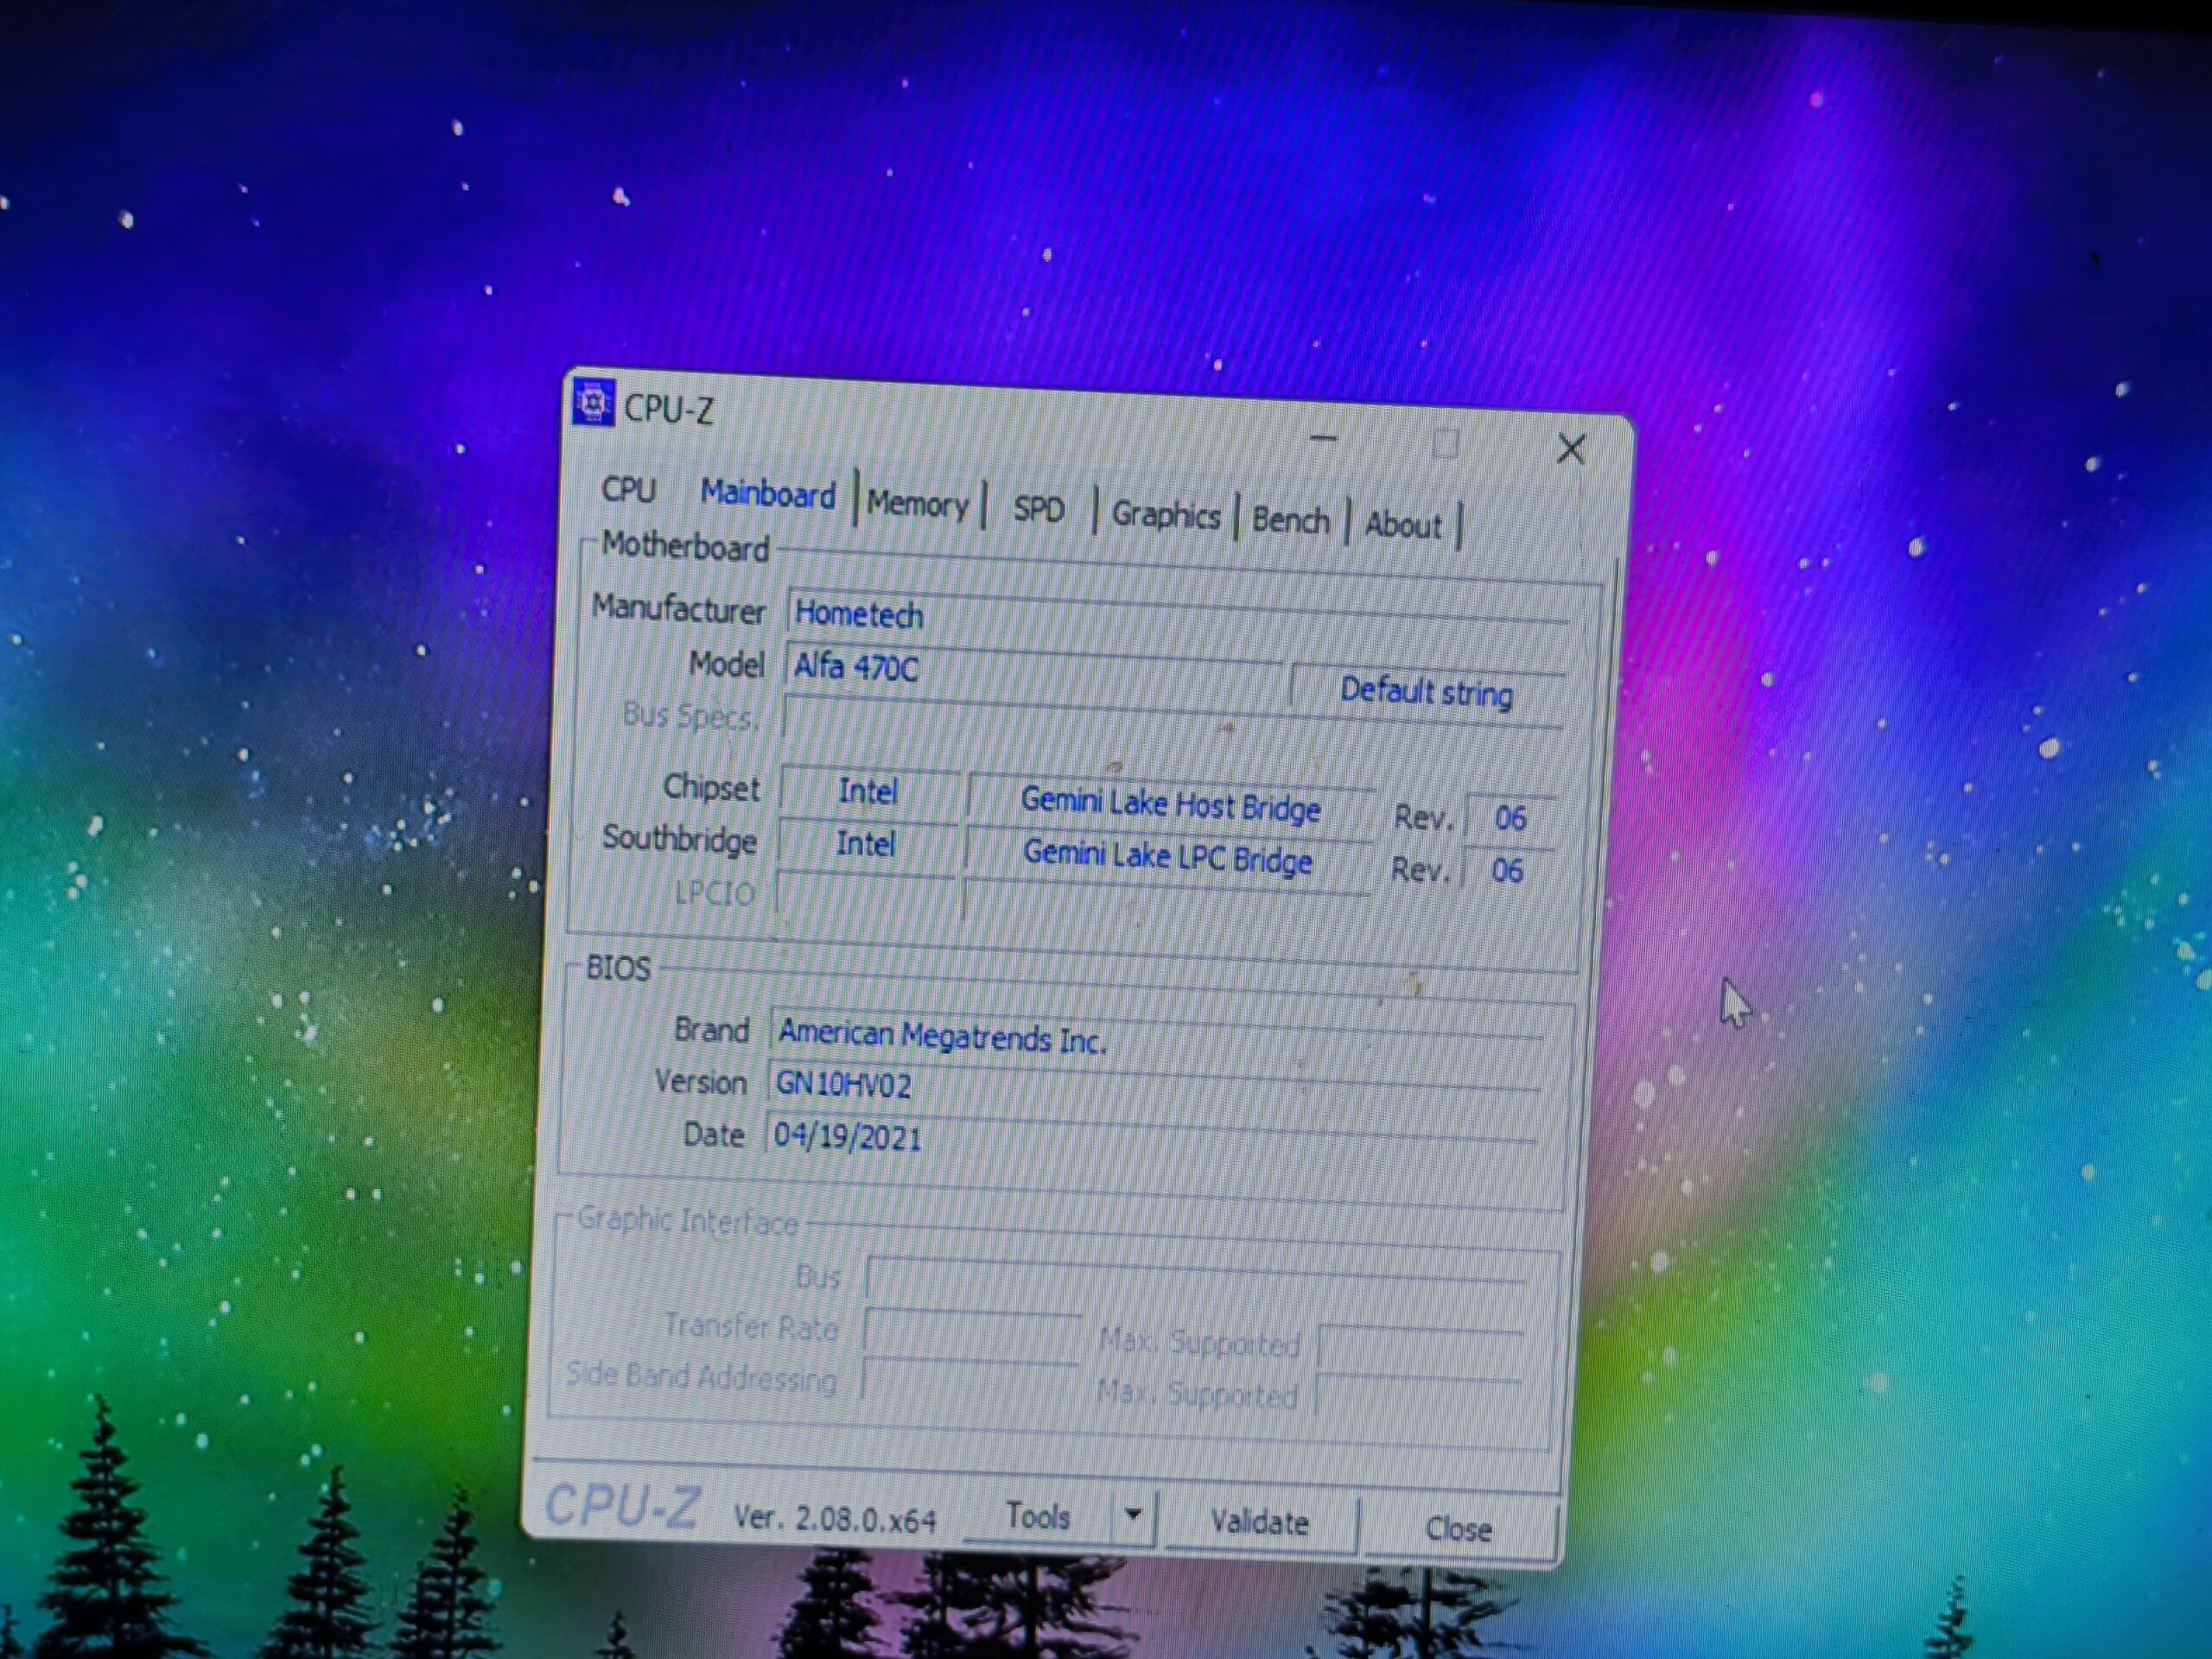Go to the SPD tab
The width and height of the screenshot is (2212, 1659).
pos(1039,510)
